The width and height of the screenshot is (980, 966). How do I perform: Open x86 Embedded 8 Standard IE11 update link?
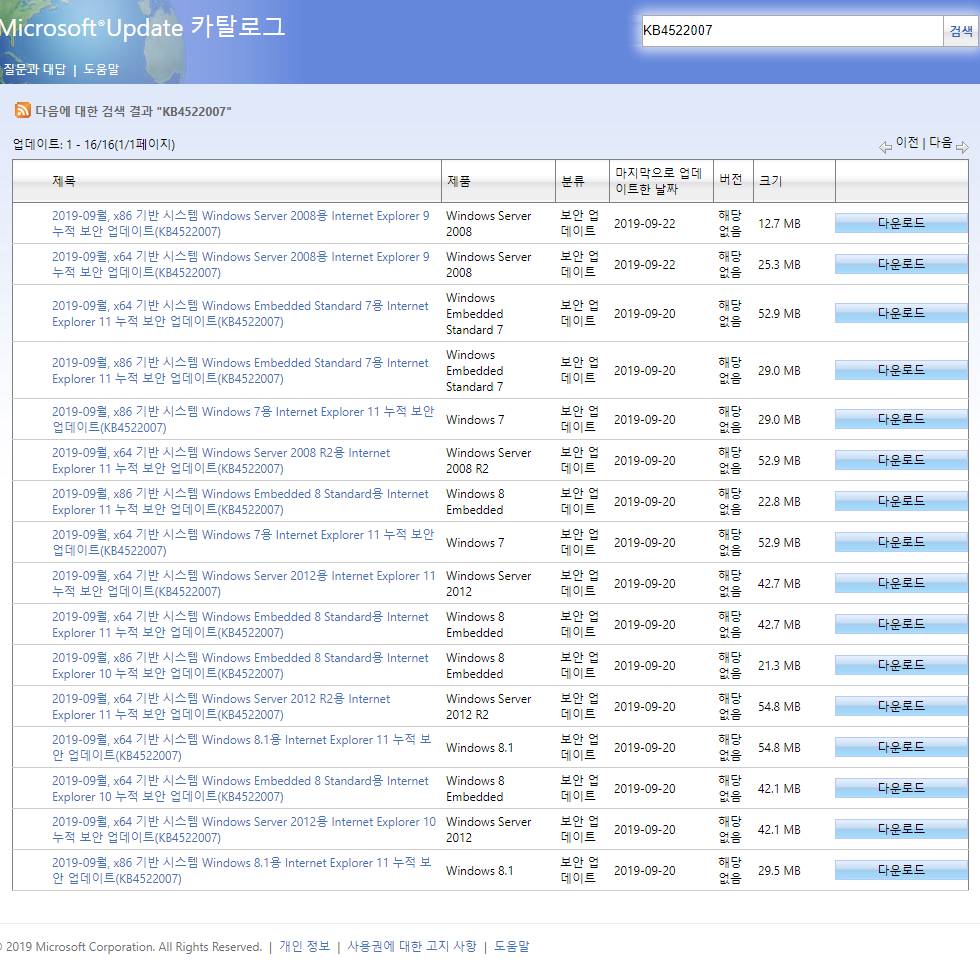[240, 501]
